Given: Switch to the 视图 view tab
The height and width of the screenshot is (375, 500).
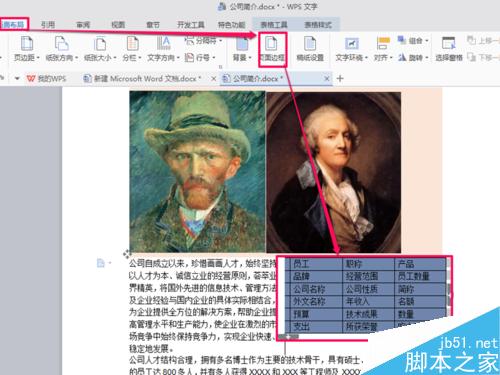Looking at the screenshot, I should click(x=118, y=25).
